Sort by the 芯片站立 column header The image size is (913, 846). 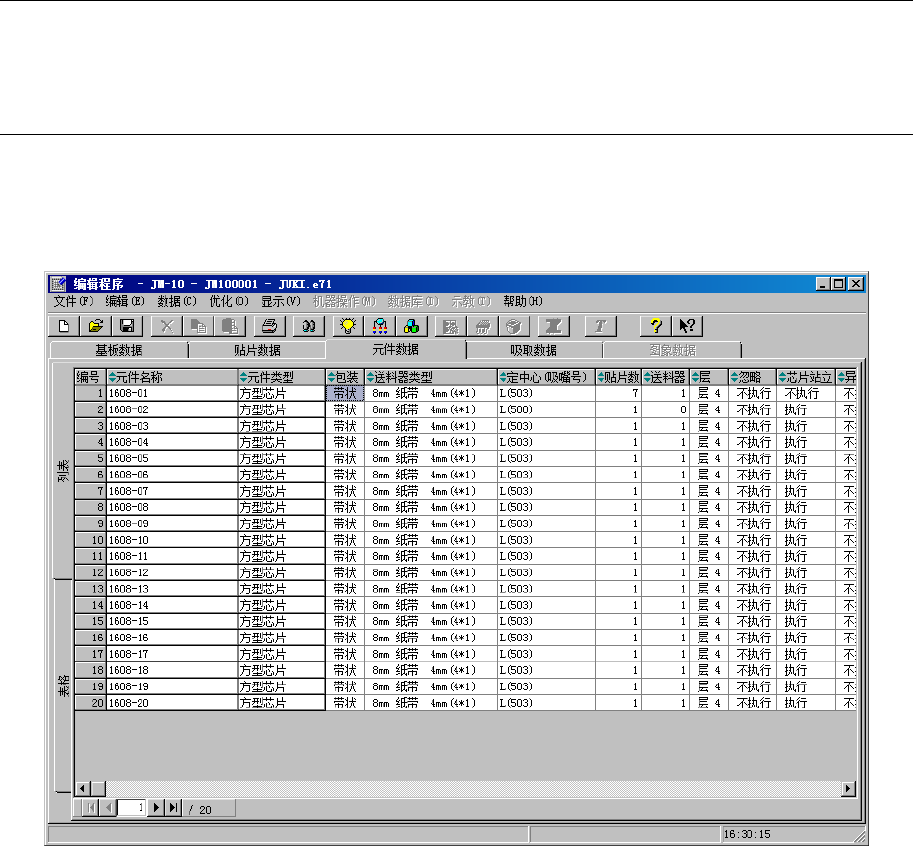click(806, 377)
